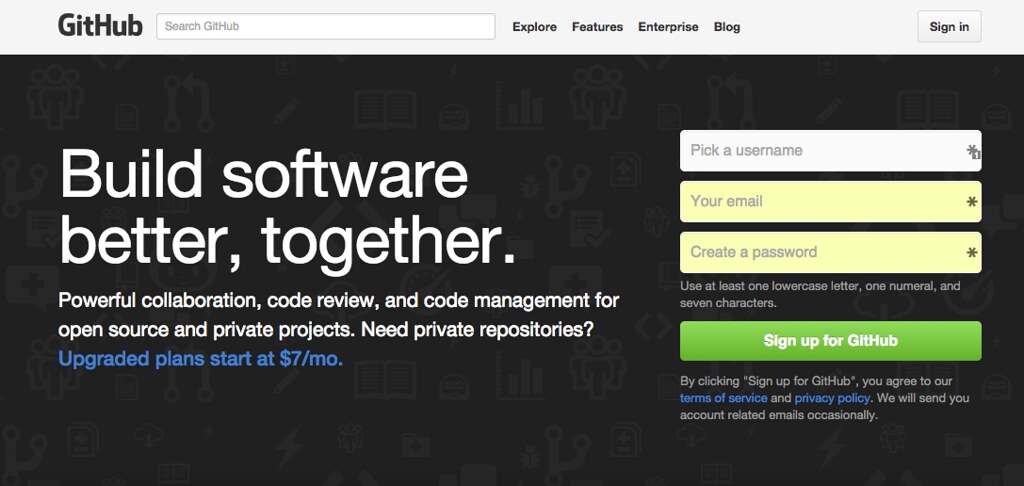Focus the Create a password field
Screen dimensions: 1024x486
[x=830, y=252]
